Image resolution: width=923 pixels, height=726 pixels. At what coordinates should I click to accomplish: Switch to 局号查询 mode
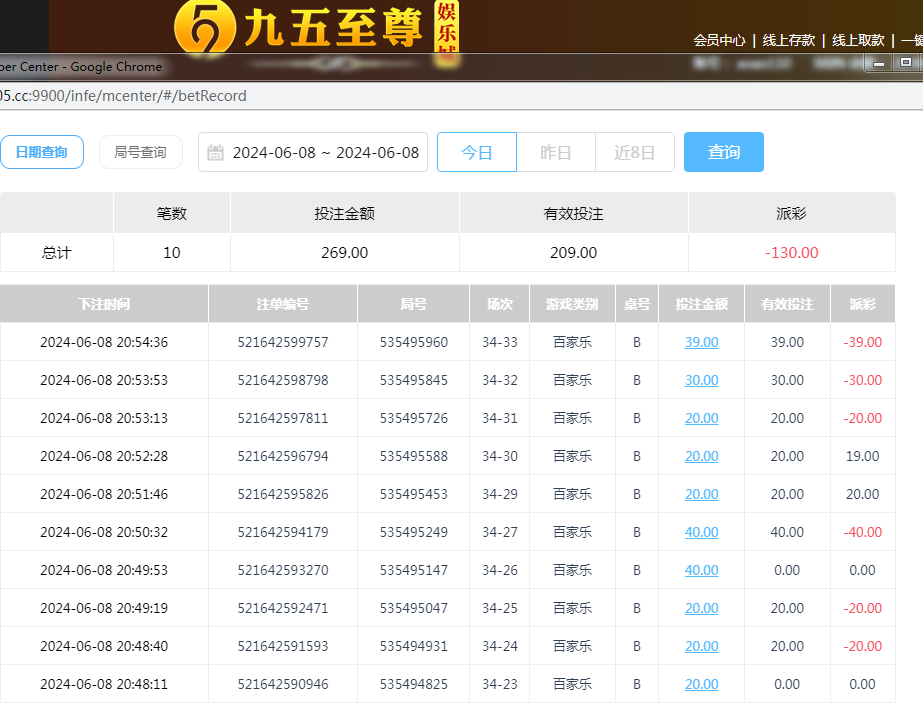(140, 152)
